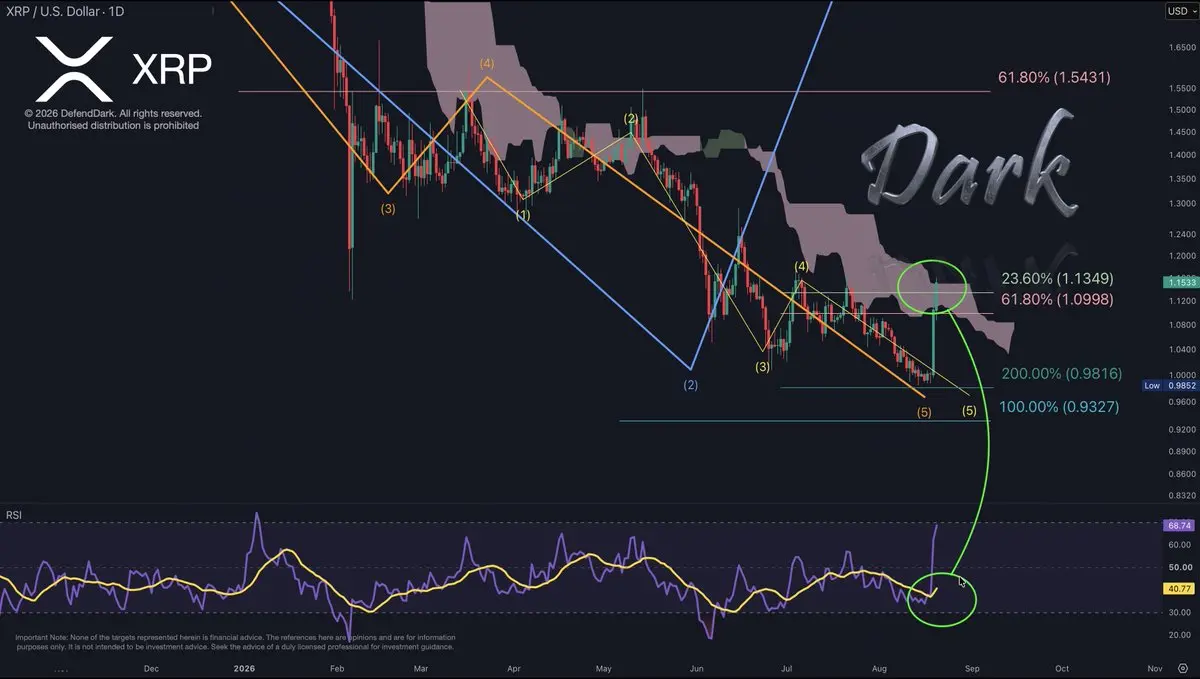
Task: Click the Oct label on time axis
Action: click(x=1061, y=668)
